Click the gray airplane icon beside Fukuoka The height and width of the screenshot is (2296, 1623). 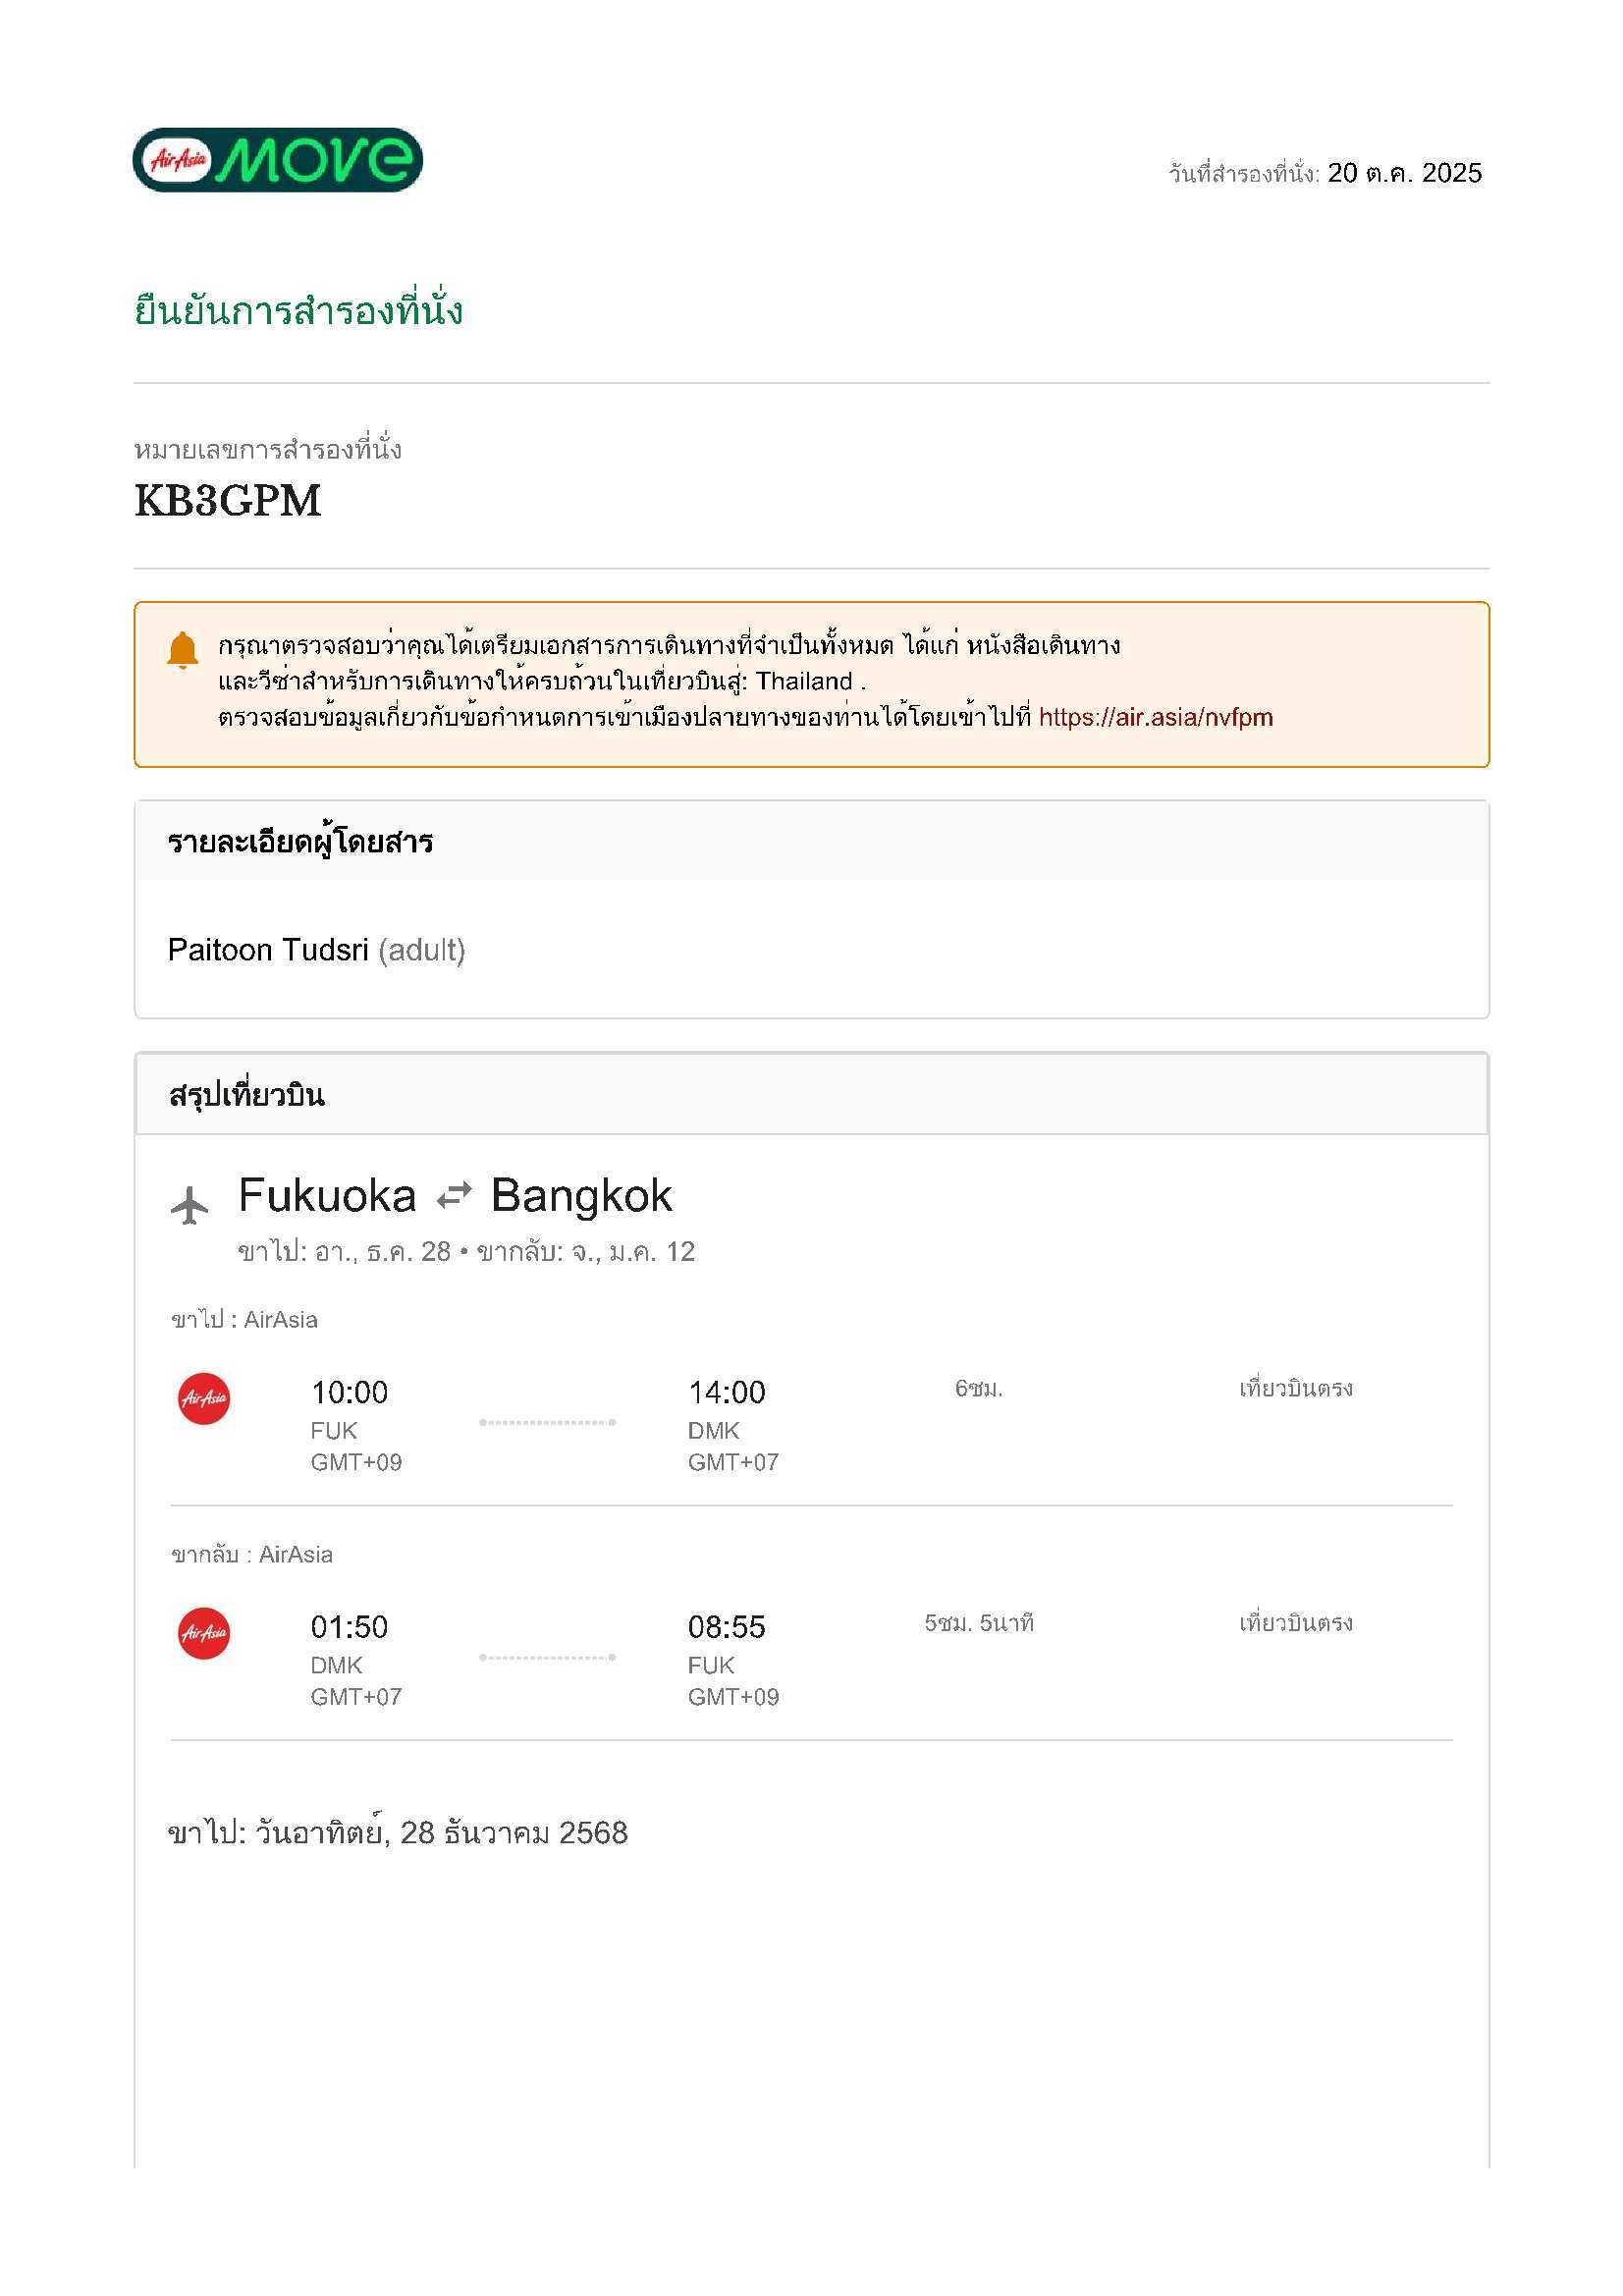coord(189,1204)
